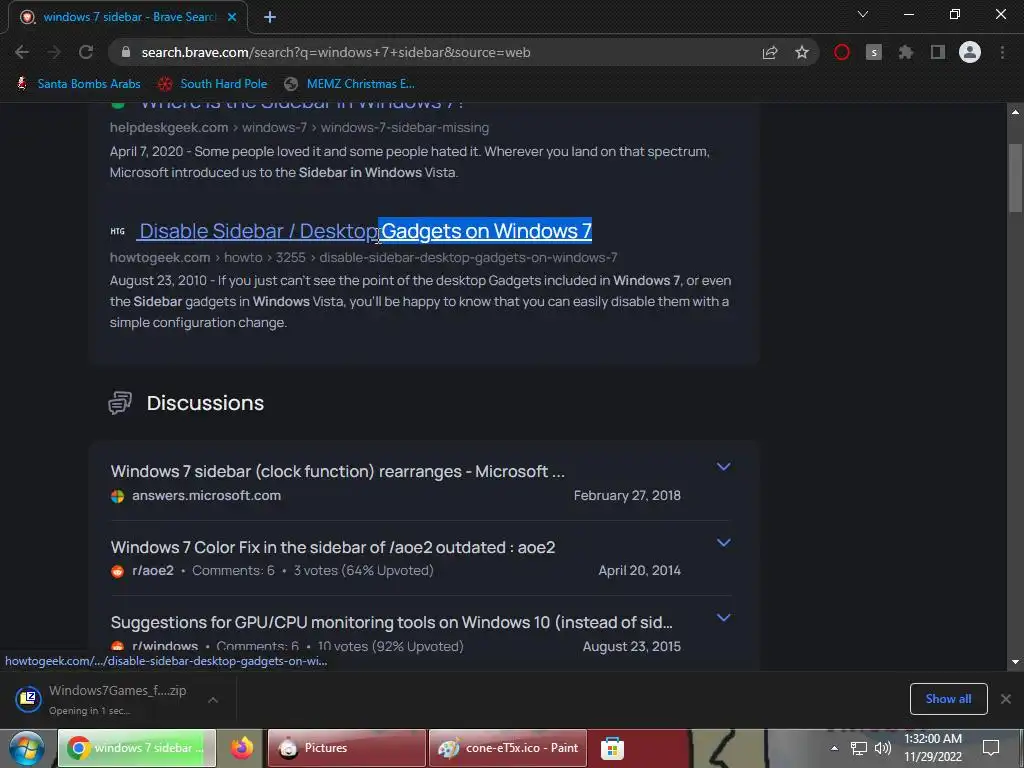Click the howtogeek.com breadcrumb URL

coord(363,257)
